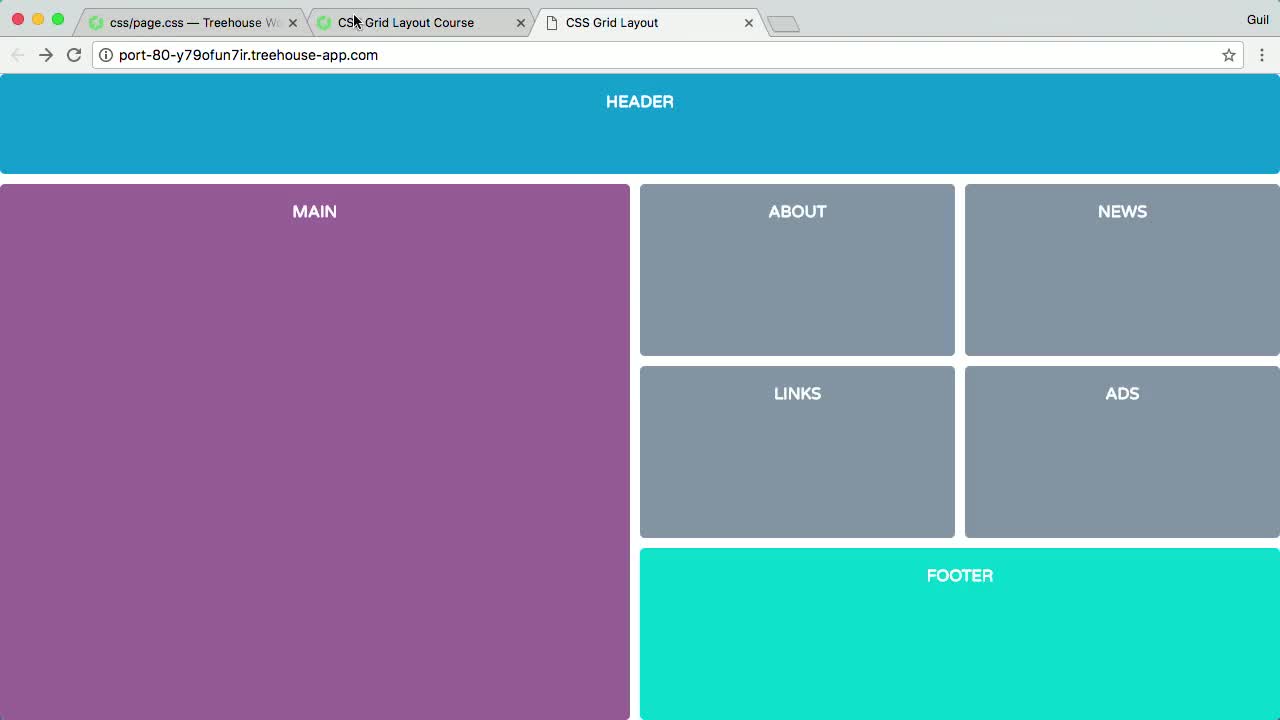Toggle the bookmark star for this page
The image size is (1280, 720).
[1228, 55]
